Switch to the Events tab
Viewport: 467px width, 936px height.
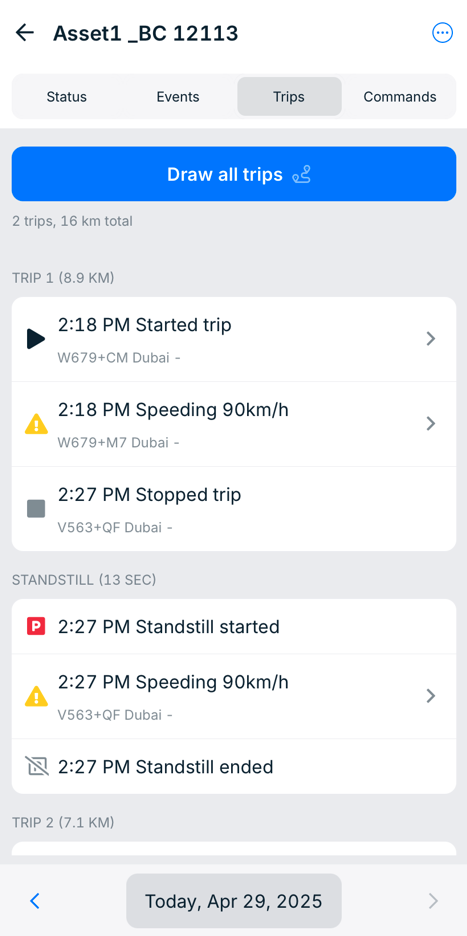tap(178, 97)
